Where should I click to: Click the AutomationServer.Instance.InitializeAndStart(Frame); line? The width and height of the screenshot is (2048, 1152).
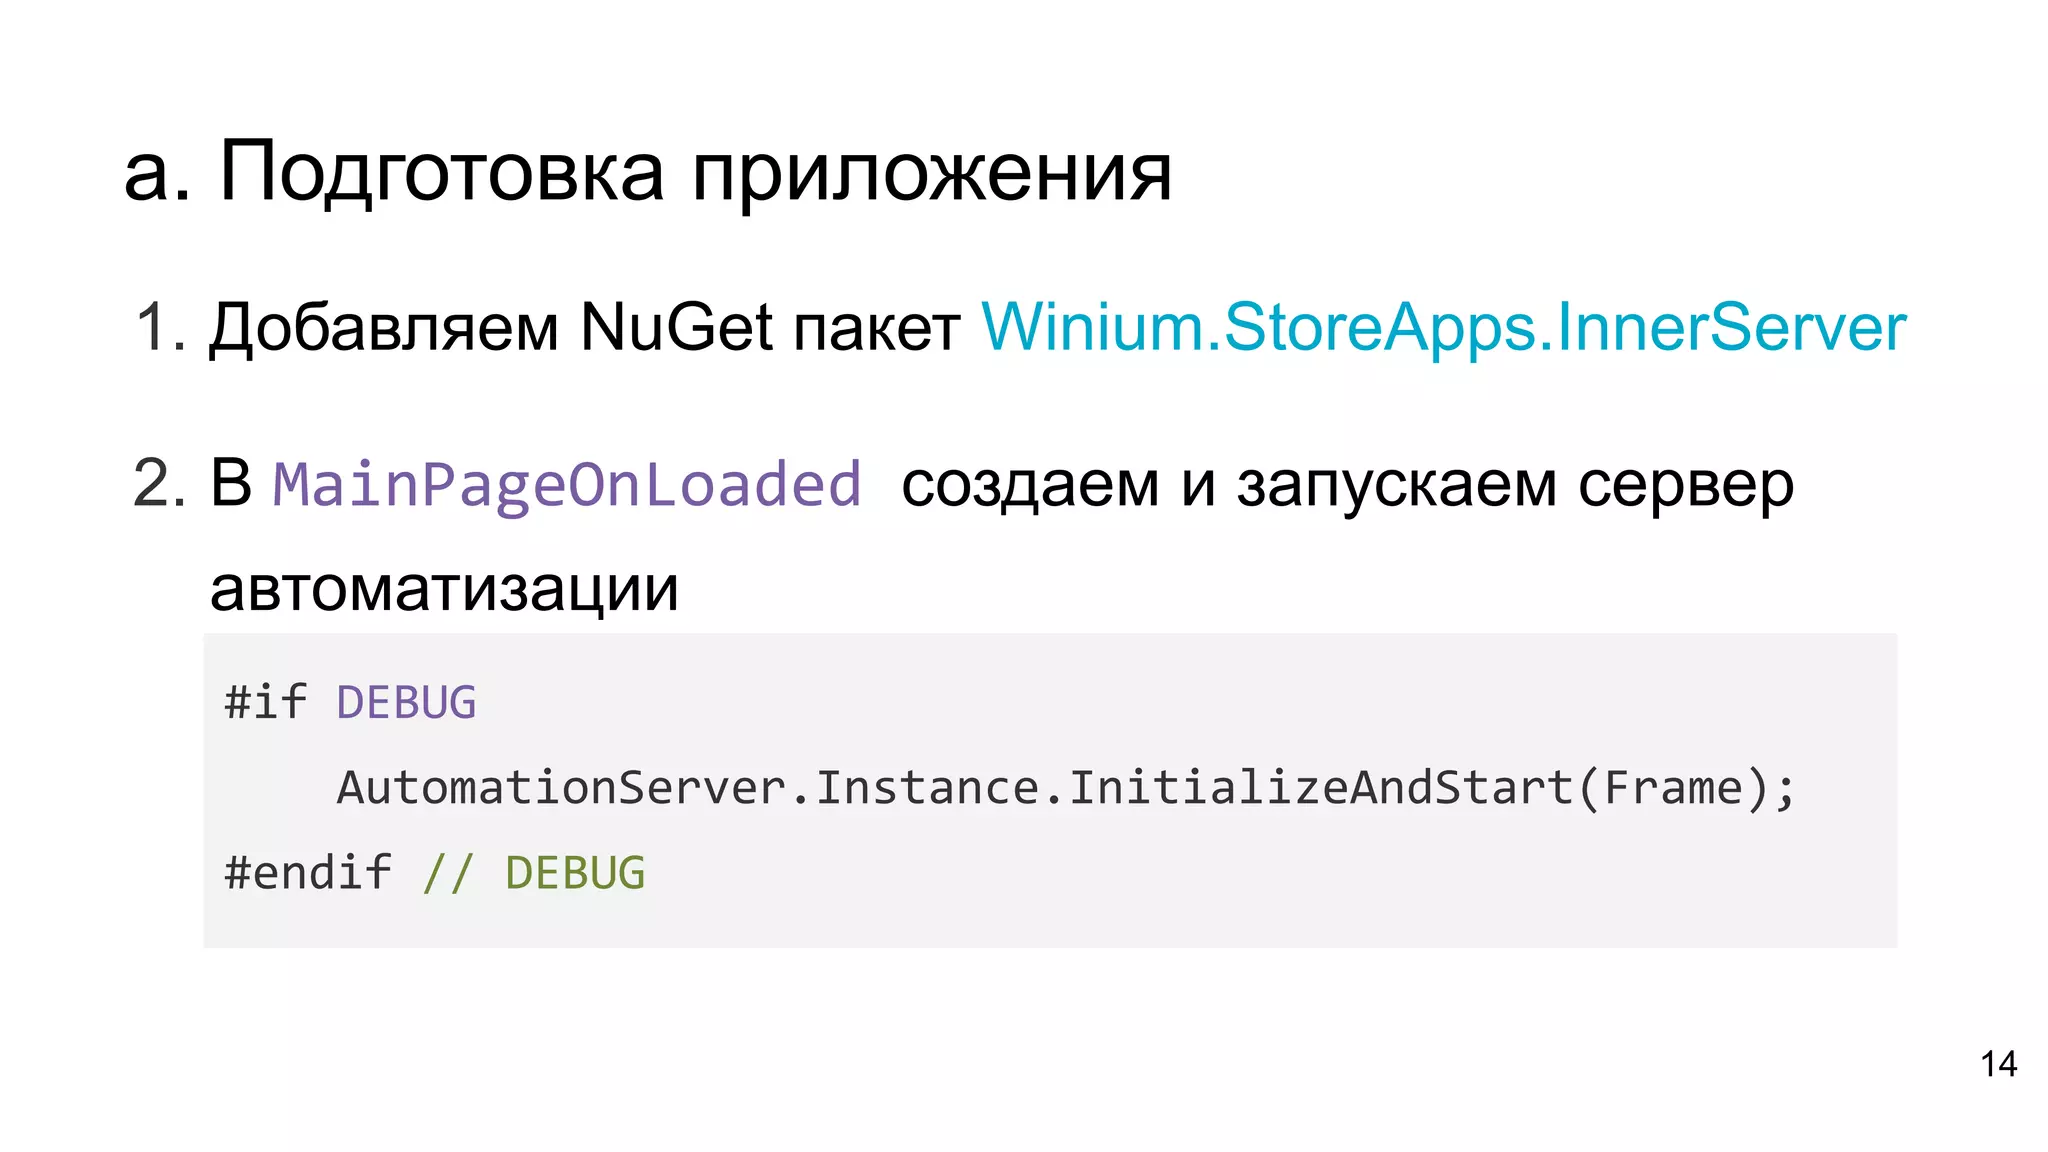coord(1066,788)
